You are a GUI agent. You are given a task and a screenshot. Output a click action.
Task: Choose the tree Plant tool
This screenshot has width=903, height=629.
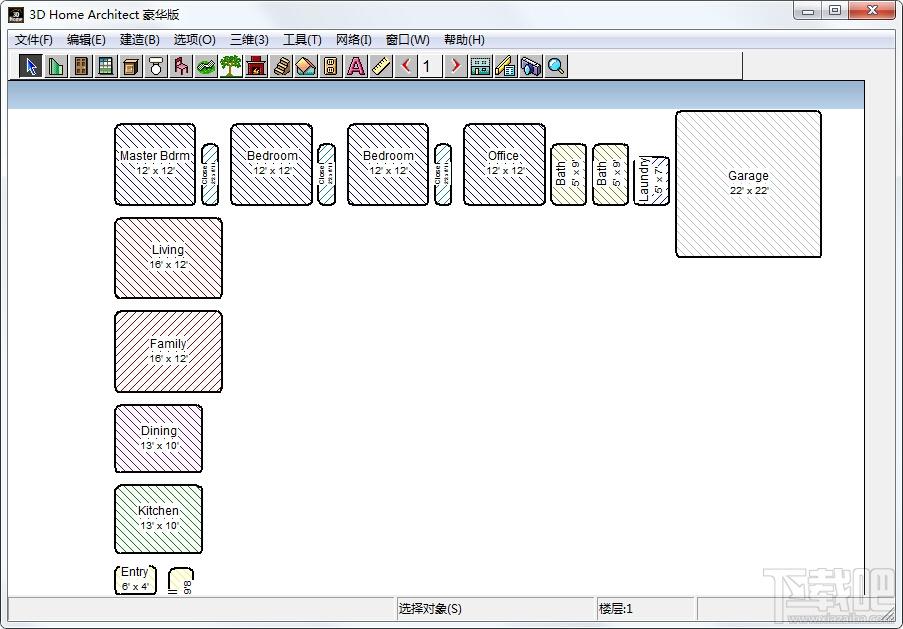tap(230, 66)
